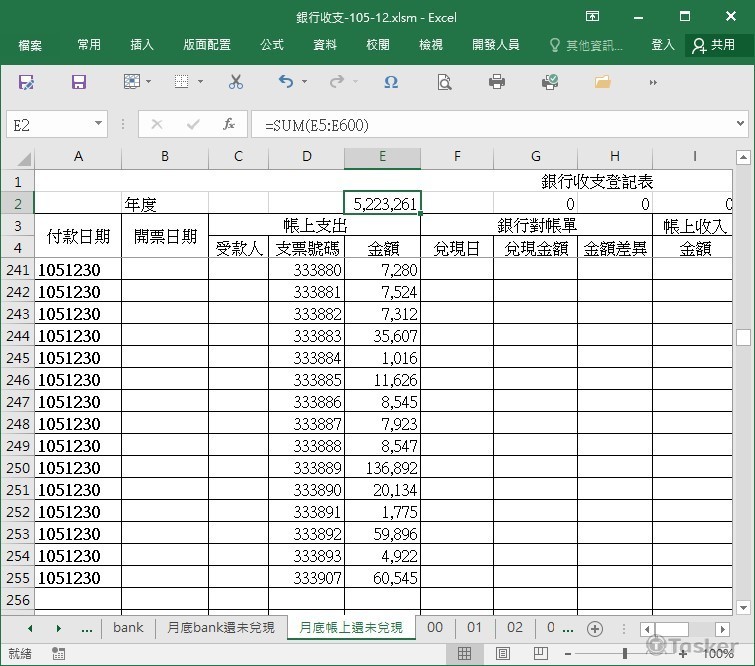Switch to Normal view icon
Viewport: 755px width, 666px height.
point(465,653)
